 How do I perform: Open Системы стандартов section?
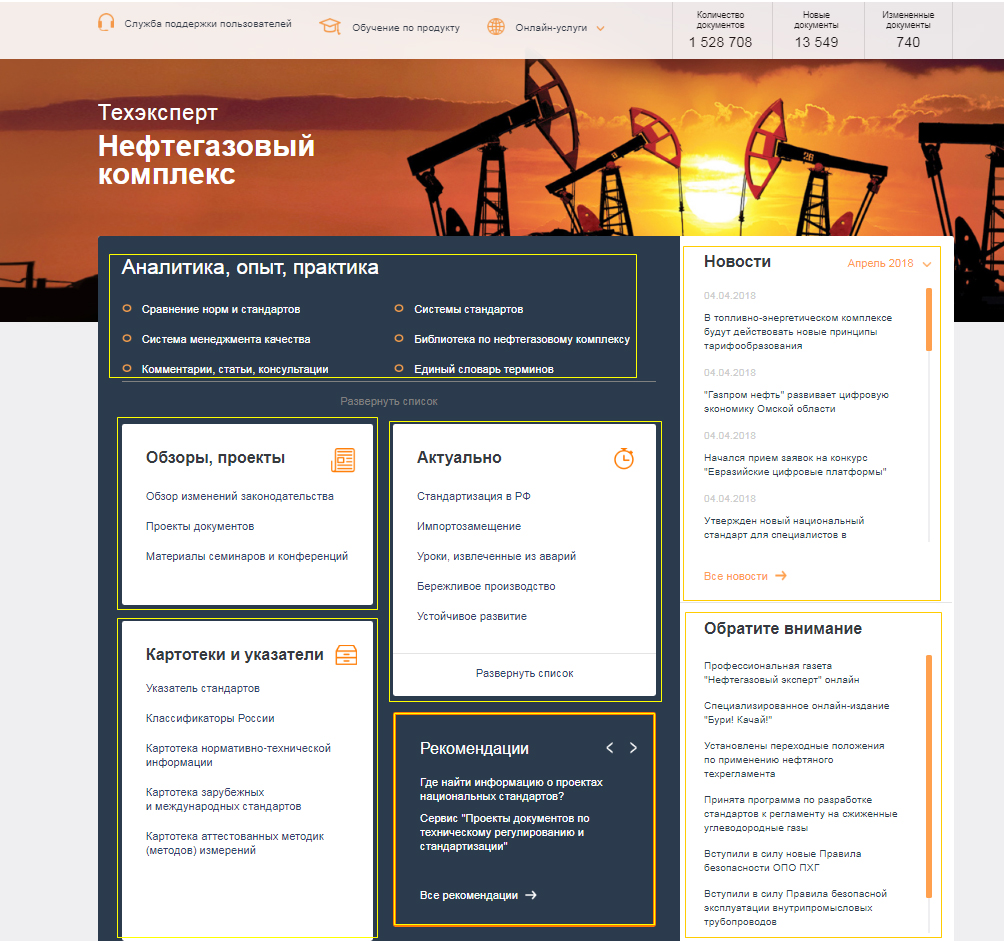point(468,310)
